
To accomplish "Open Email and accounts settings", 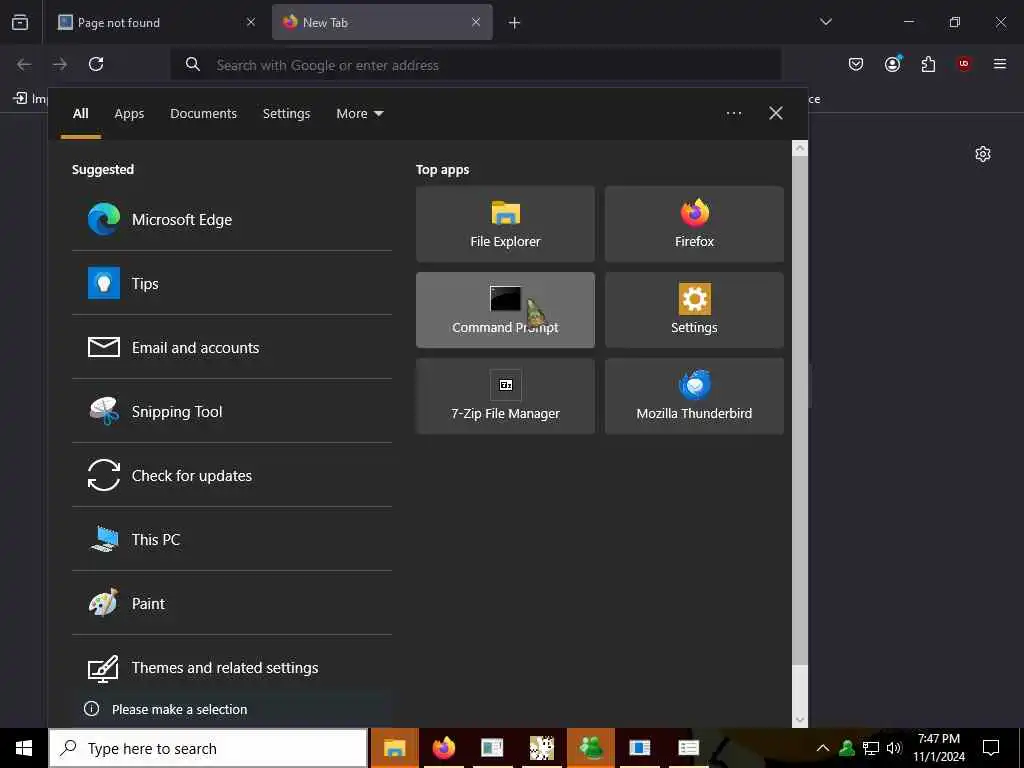I will (232, 347).
